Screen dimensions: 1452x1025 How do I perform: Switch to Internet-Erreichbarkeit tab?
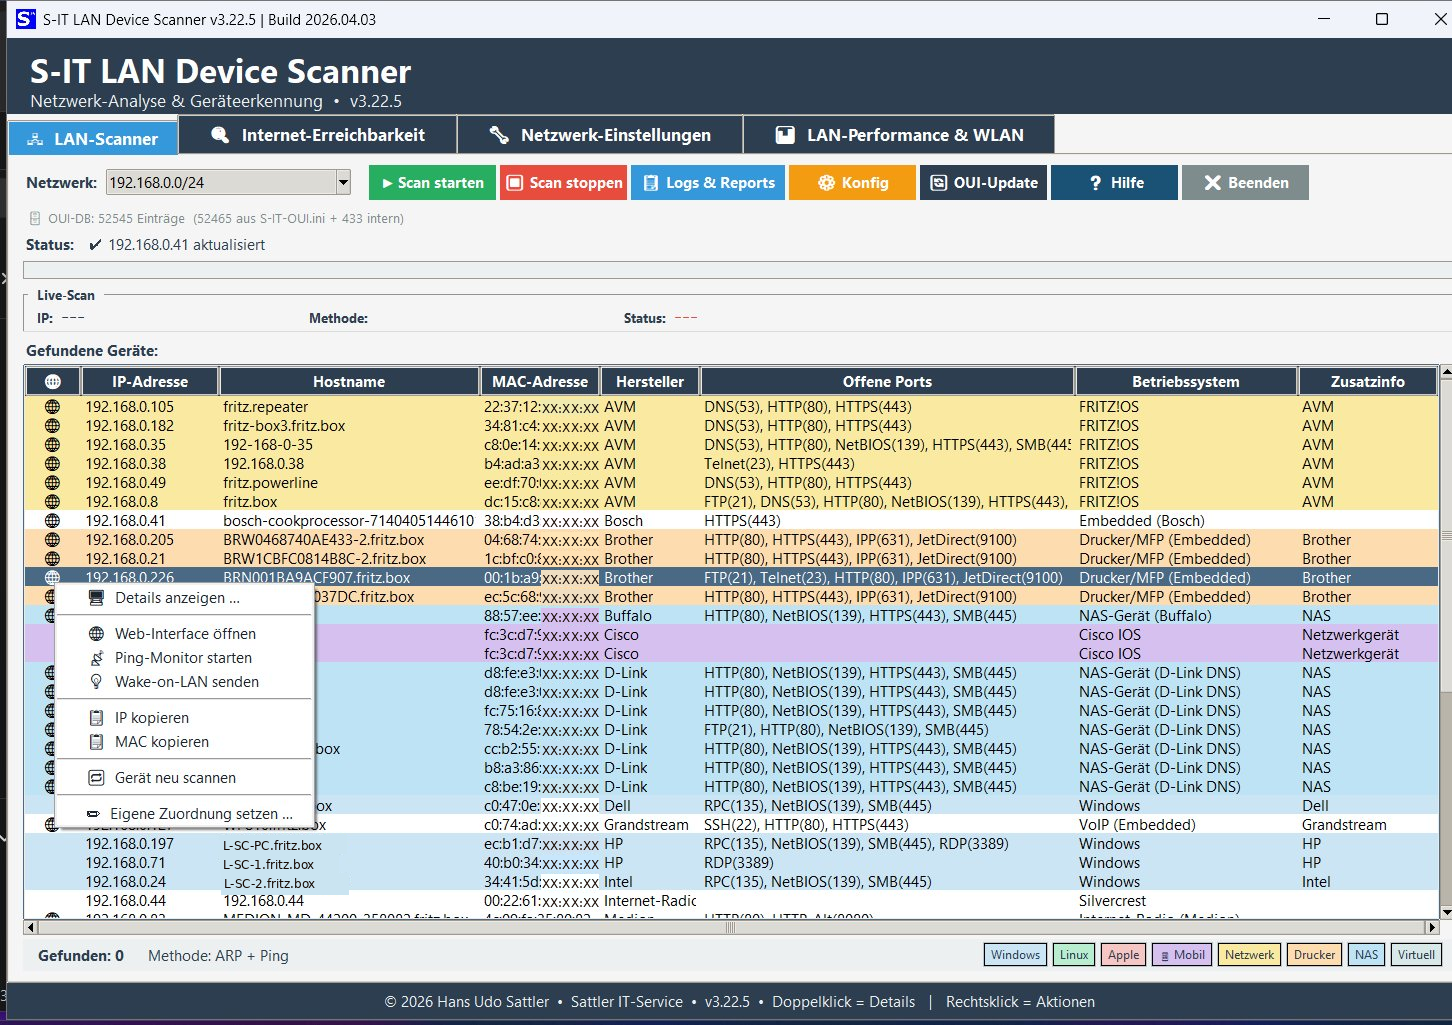click(x=318, y=135)
